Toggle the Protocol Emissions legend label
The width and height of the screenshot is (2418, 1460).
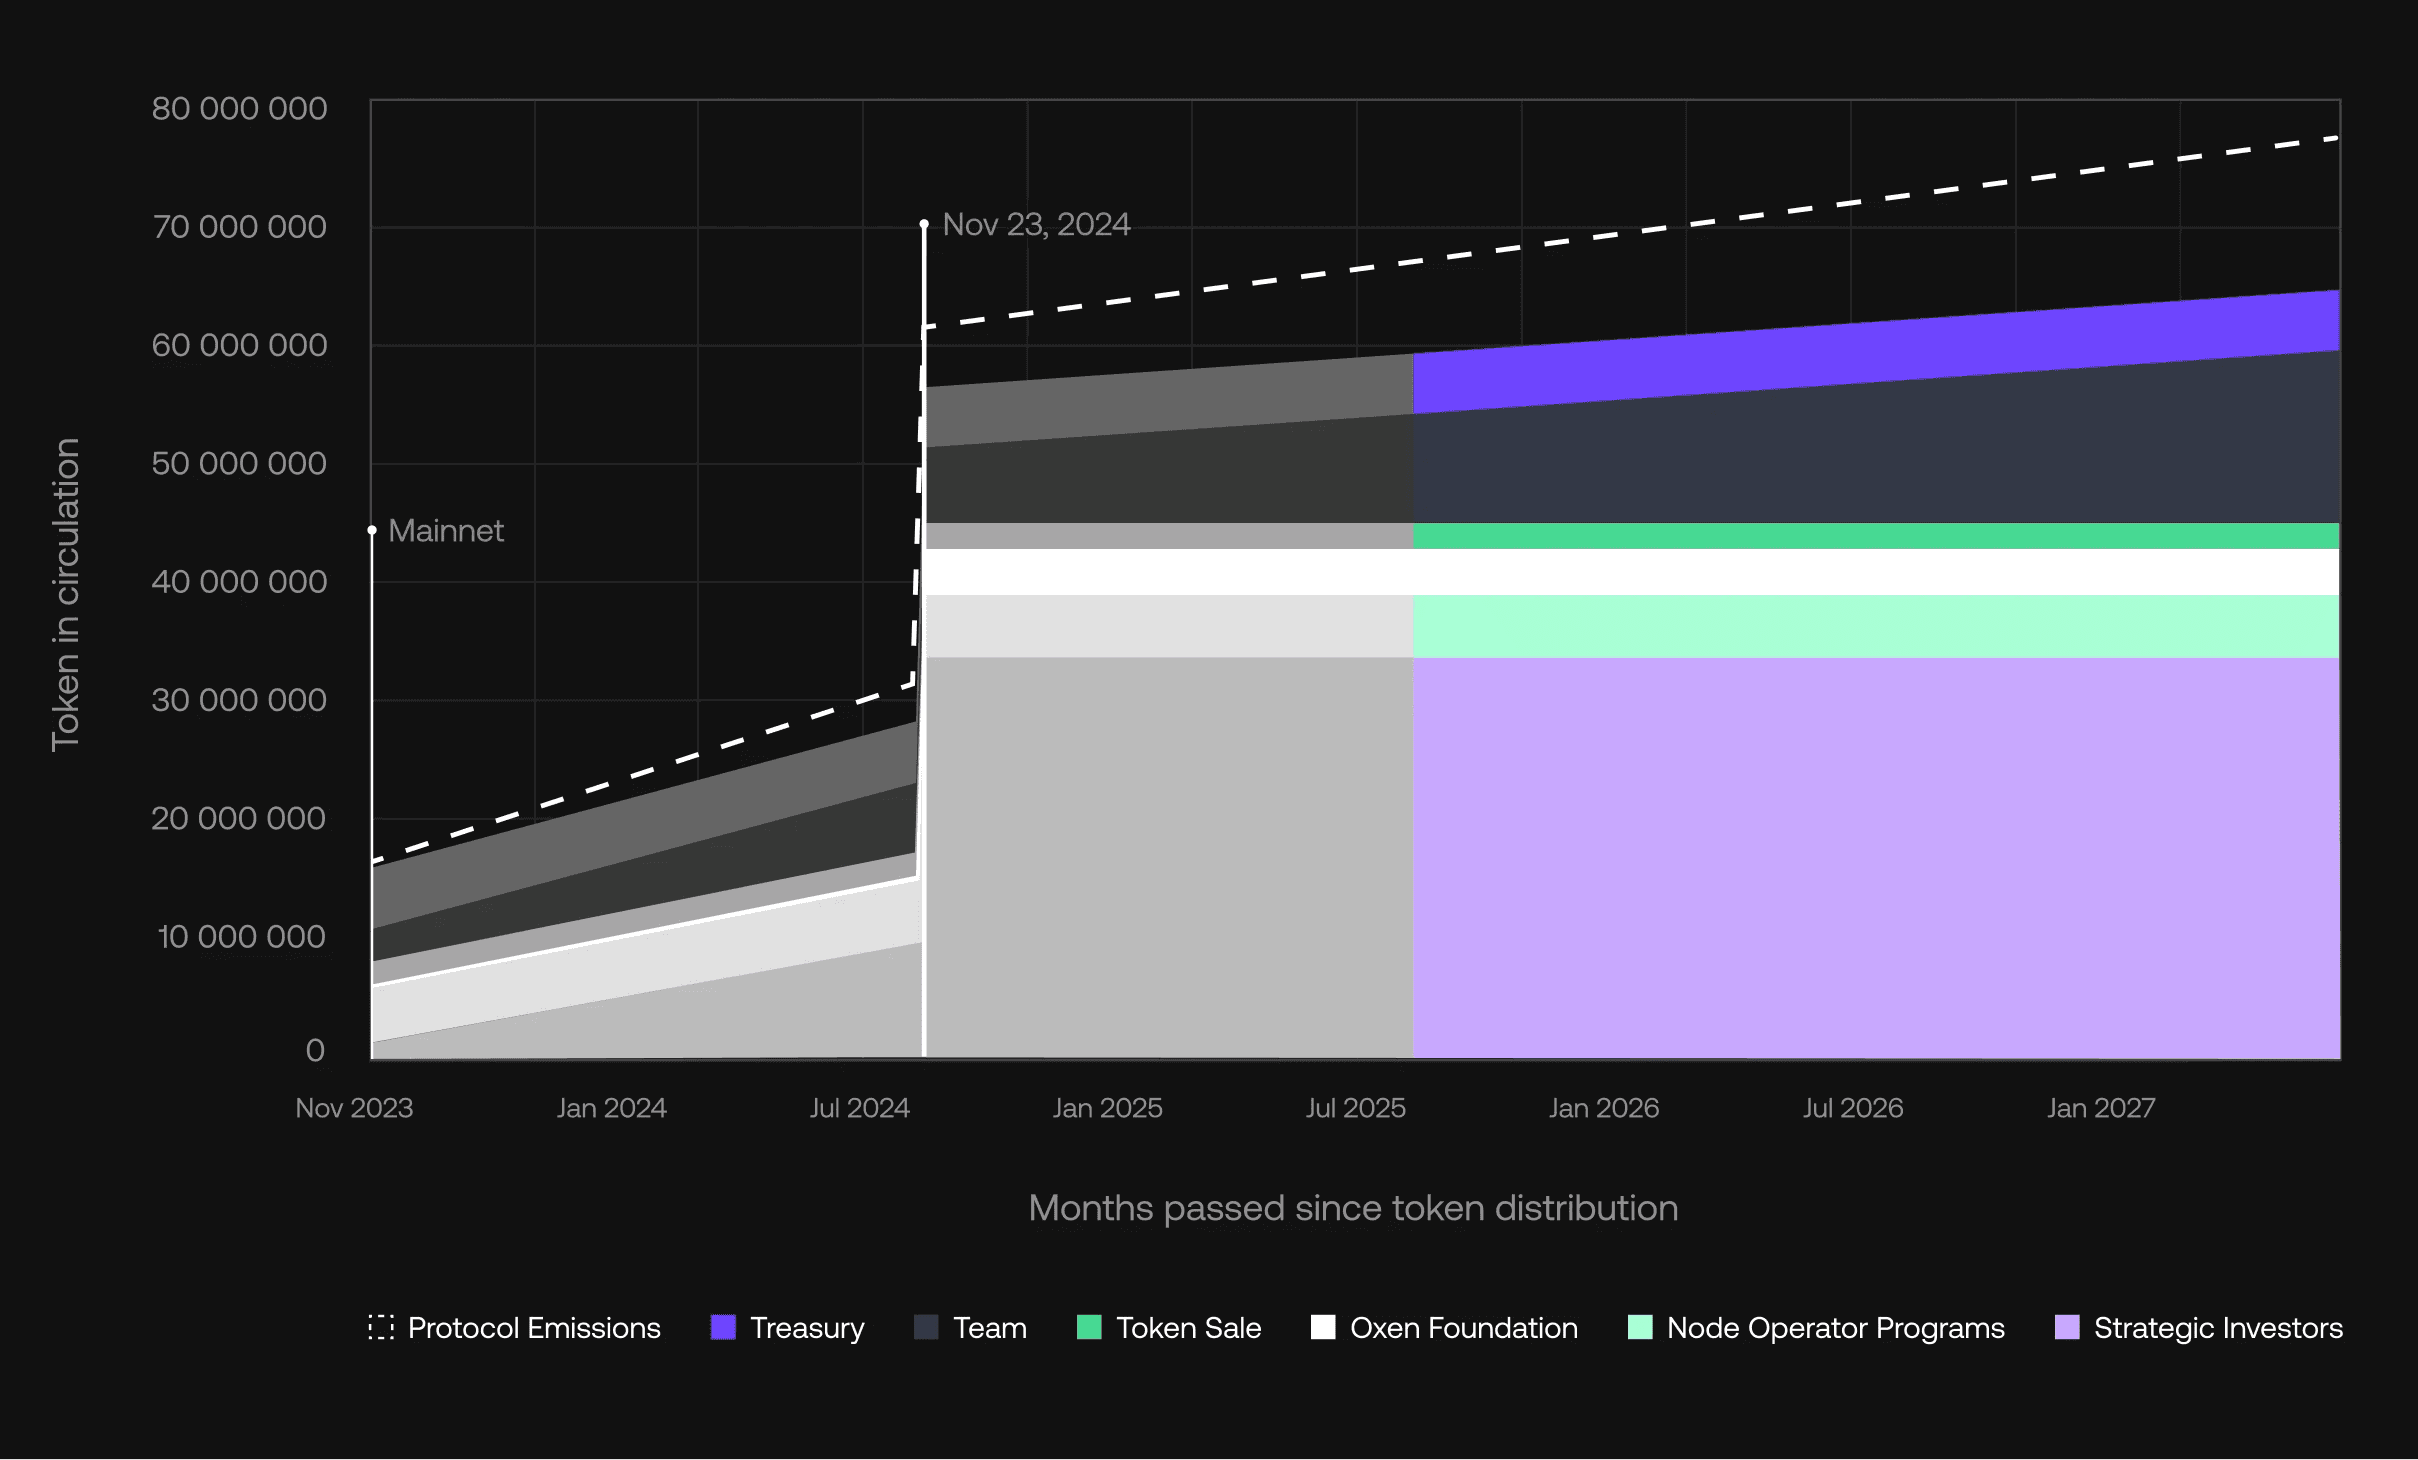coord(534,1328)
